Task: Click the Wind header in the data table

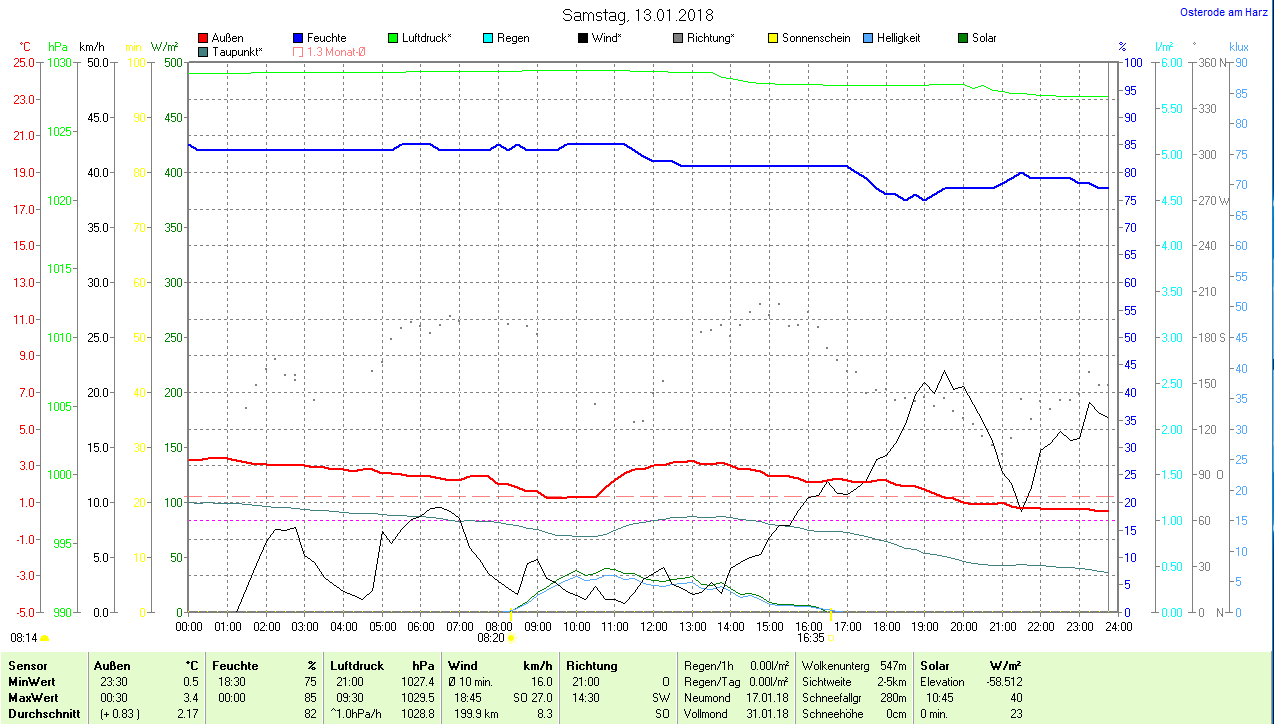Action: [462, 665]
